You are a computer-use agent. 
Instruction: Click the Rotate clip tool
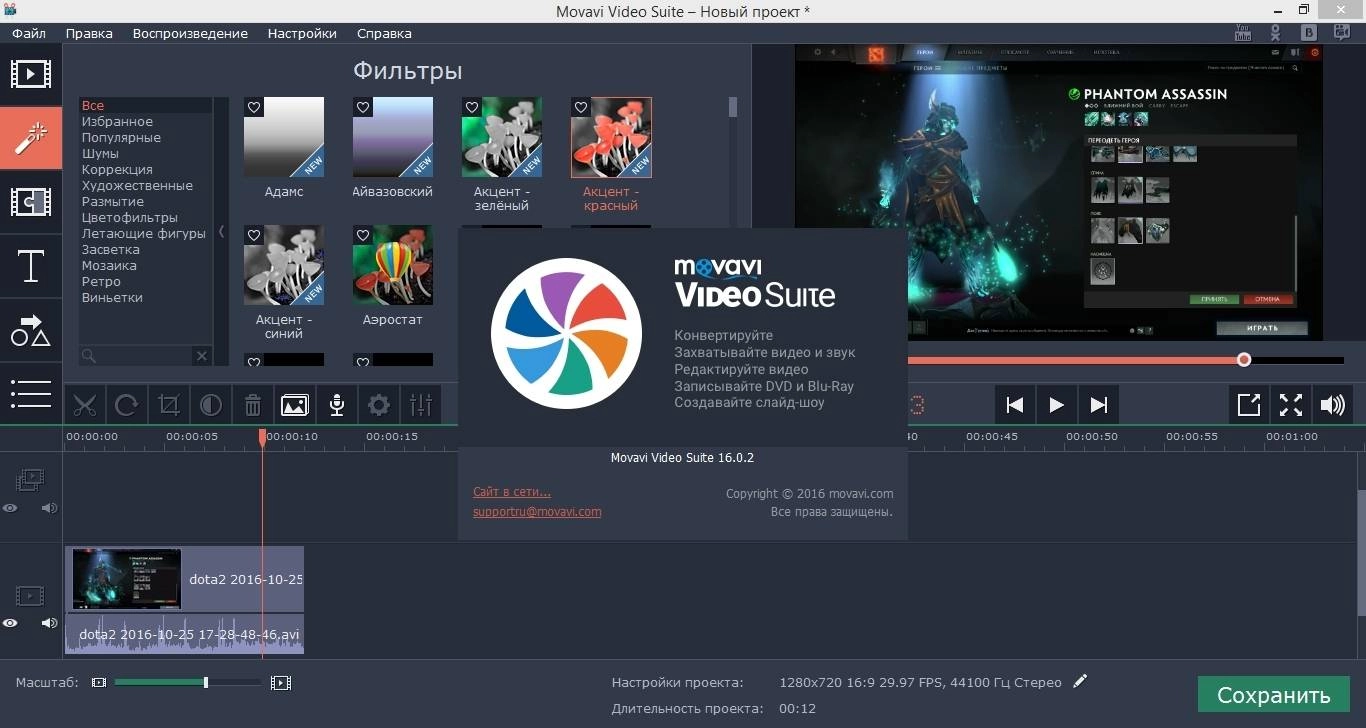[127, 405]
